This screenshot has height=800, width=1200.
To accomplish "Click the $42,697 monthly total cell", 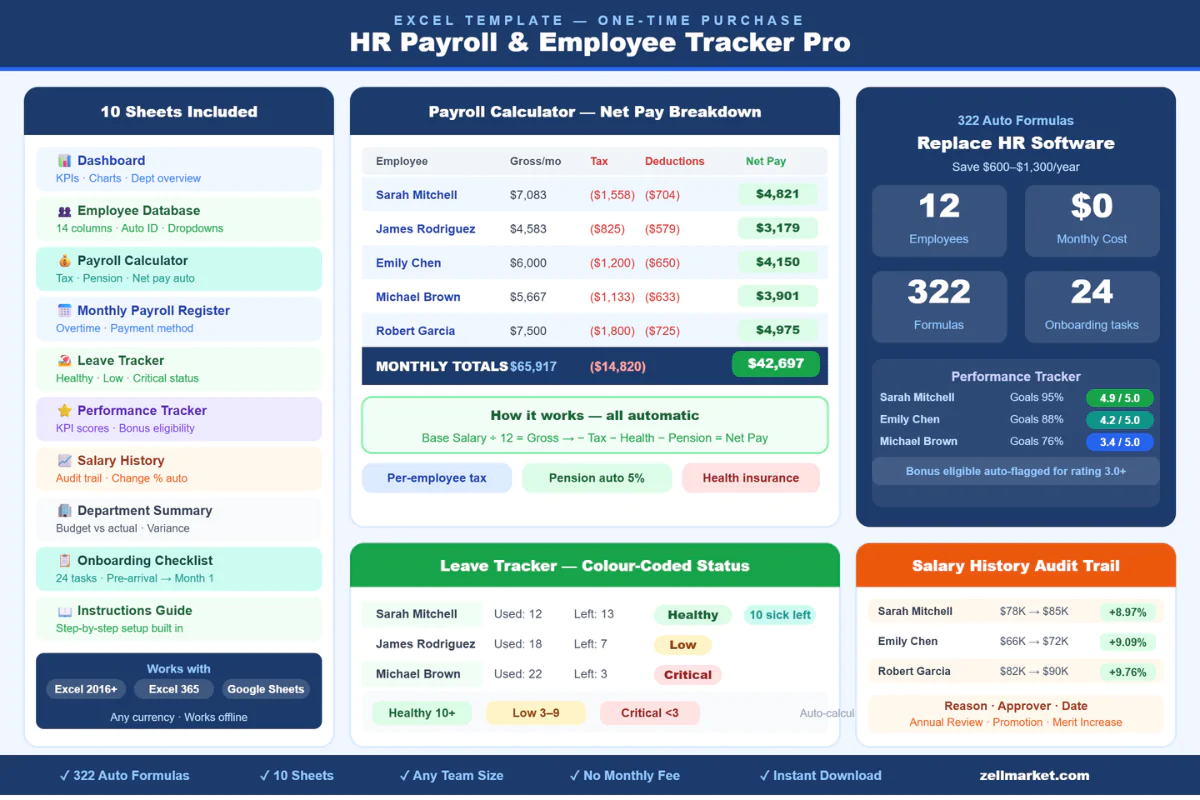I will [x=776, y=366].
